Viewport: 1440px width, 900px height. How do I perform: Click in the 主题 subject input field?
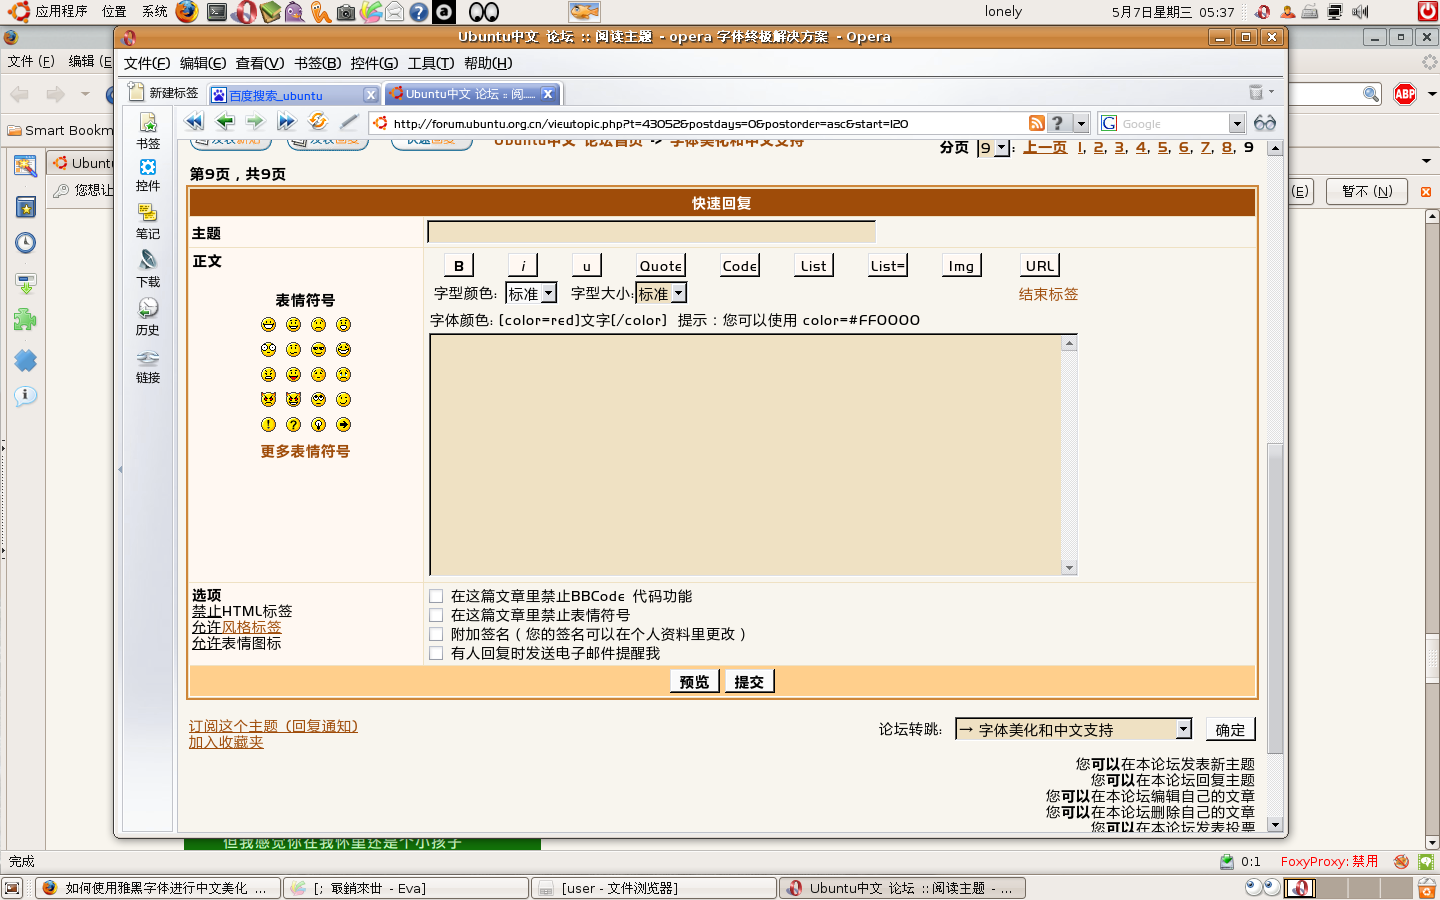pos(651,232)
